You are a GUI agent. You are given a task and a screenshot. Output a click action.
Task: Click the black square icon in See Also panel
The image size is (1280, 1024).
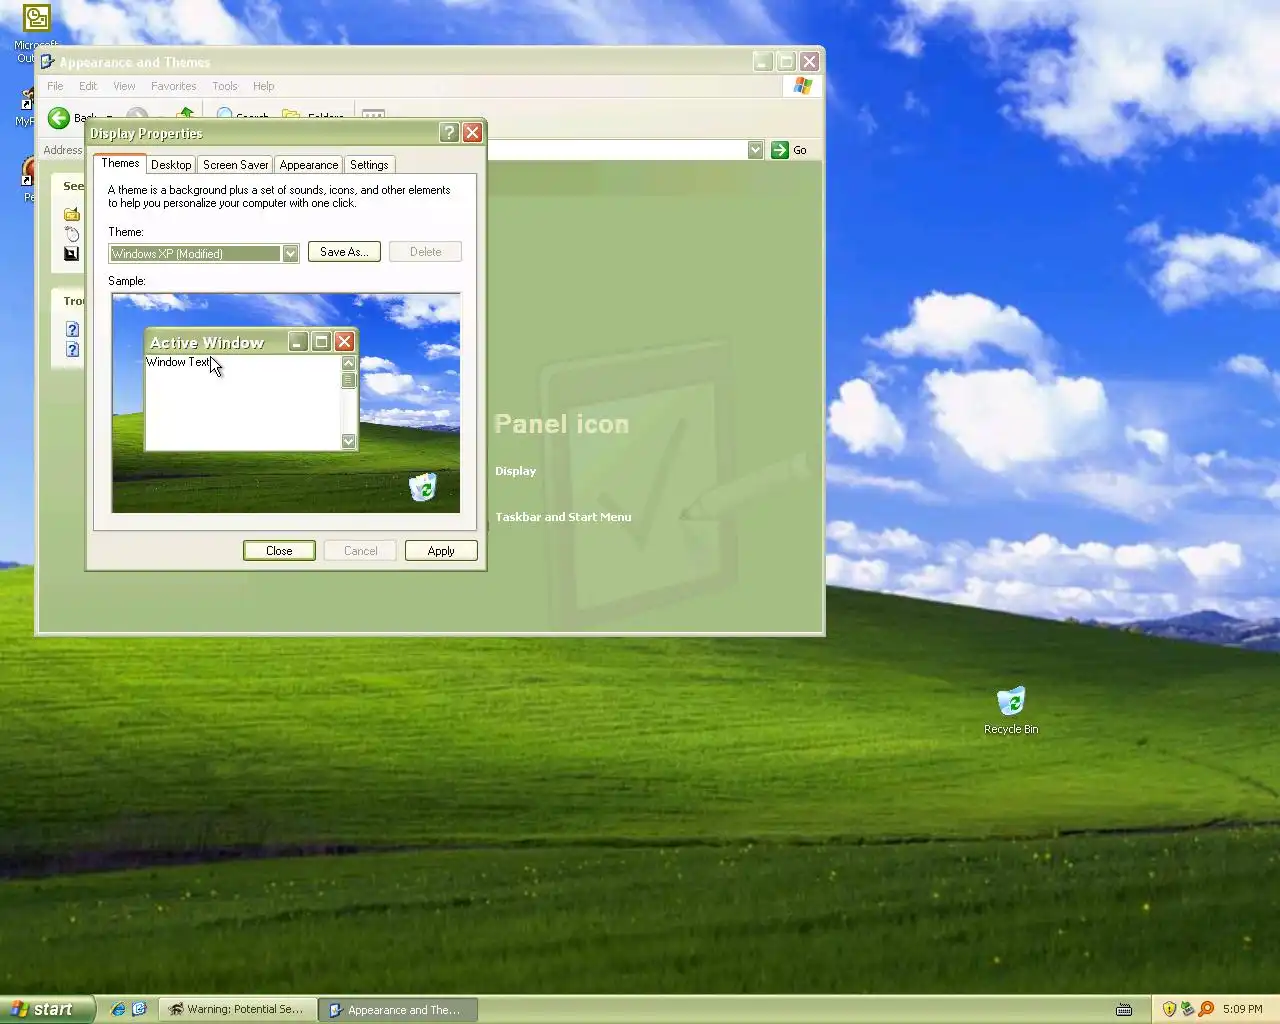(71, 254)
